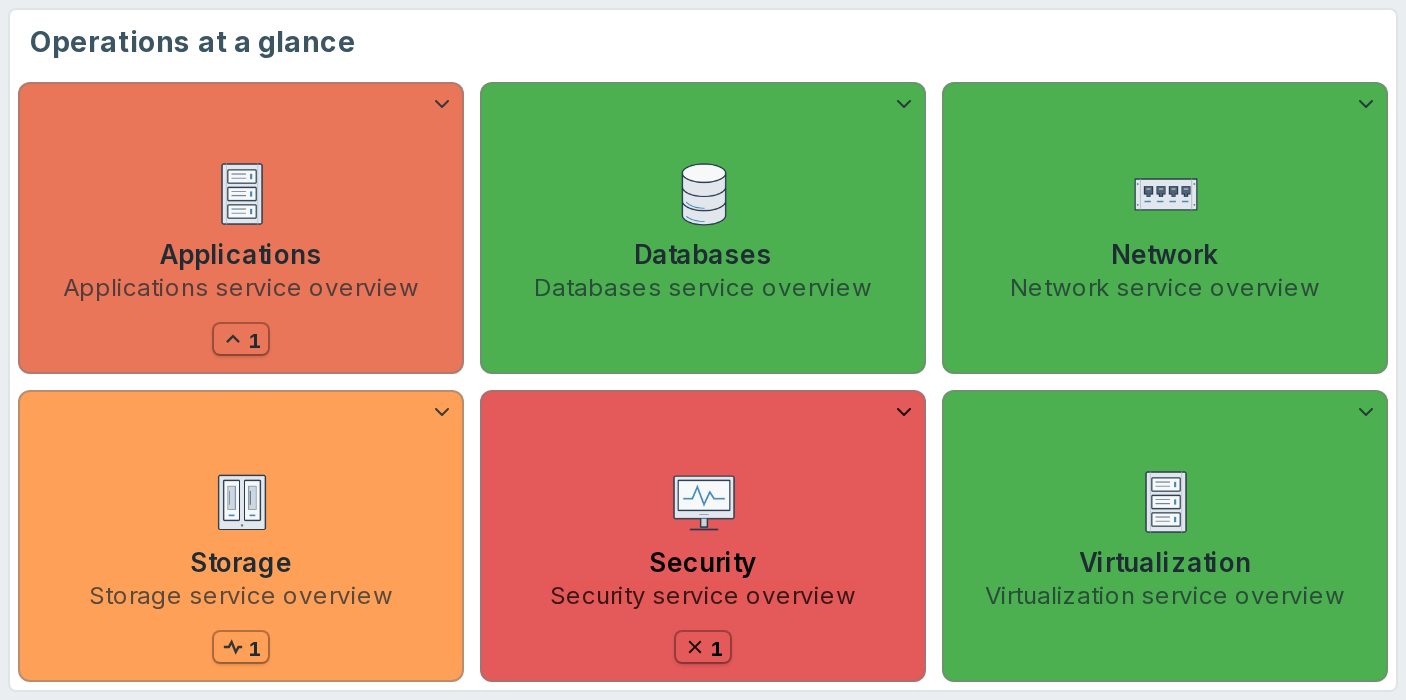Expand the Storage tile dropdown chevron
Image resolution: width=1406 pixels, height=700 pixels.
pyautogui.click(x=441, y=412)
